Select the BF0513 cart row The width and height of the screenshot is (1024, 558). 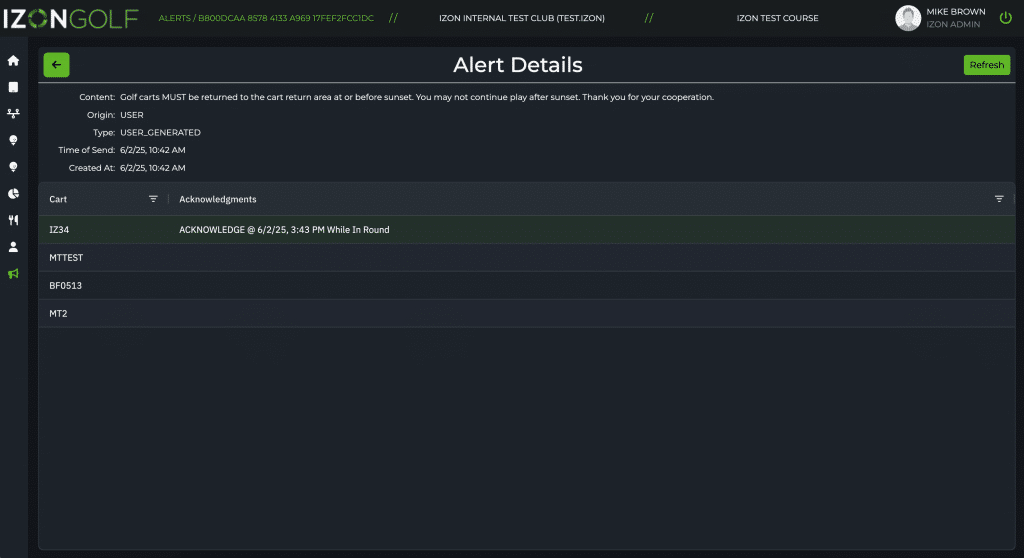526,286
